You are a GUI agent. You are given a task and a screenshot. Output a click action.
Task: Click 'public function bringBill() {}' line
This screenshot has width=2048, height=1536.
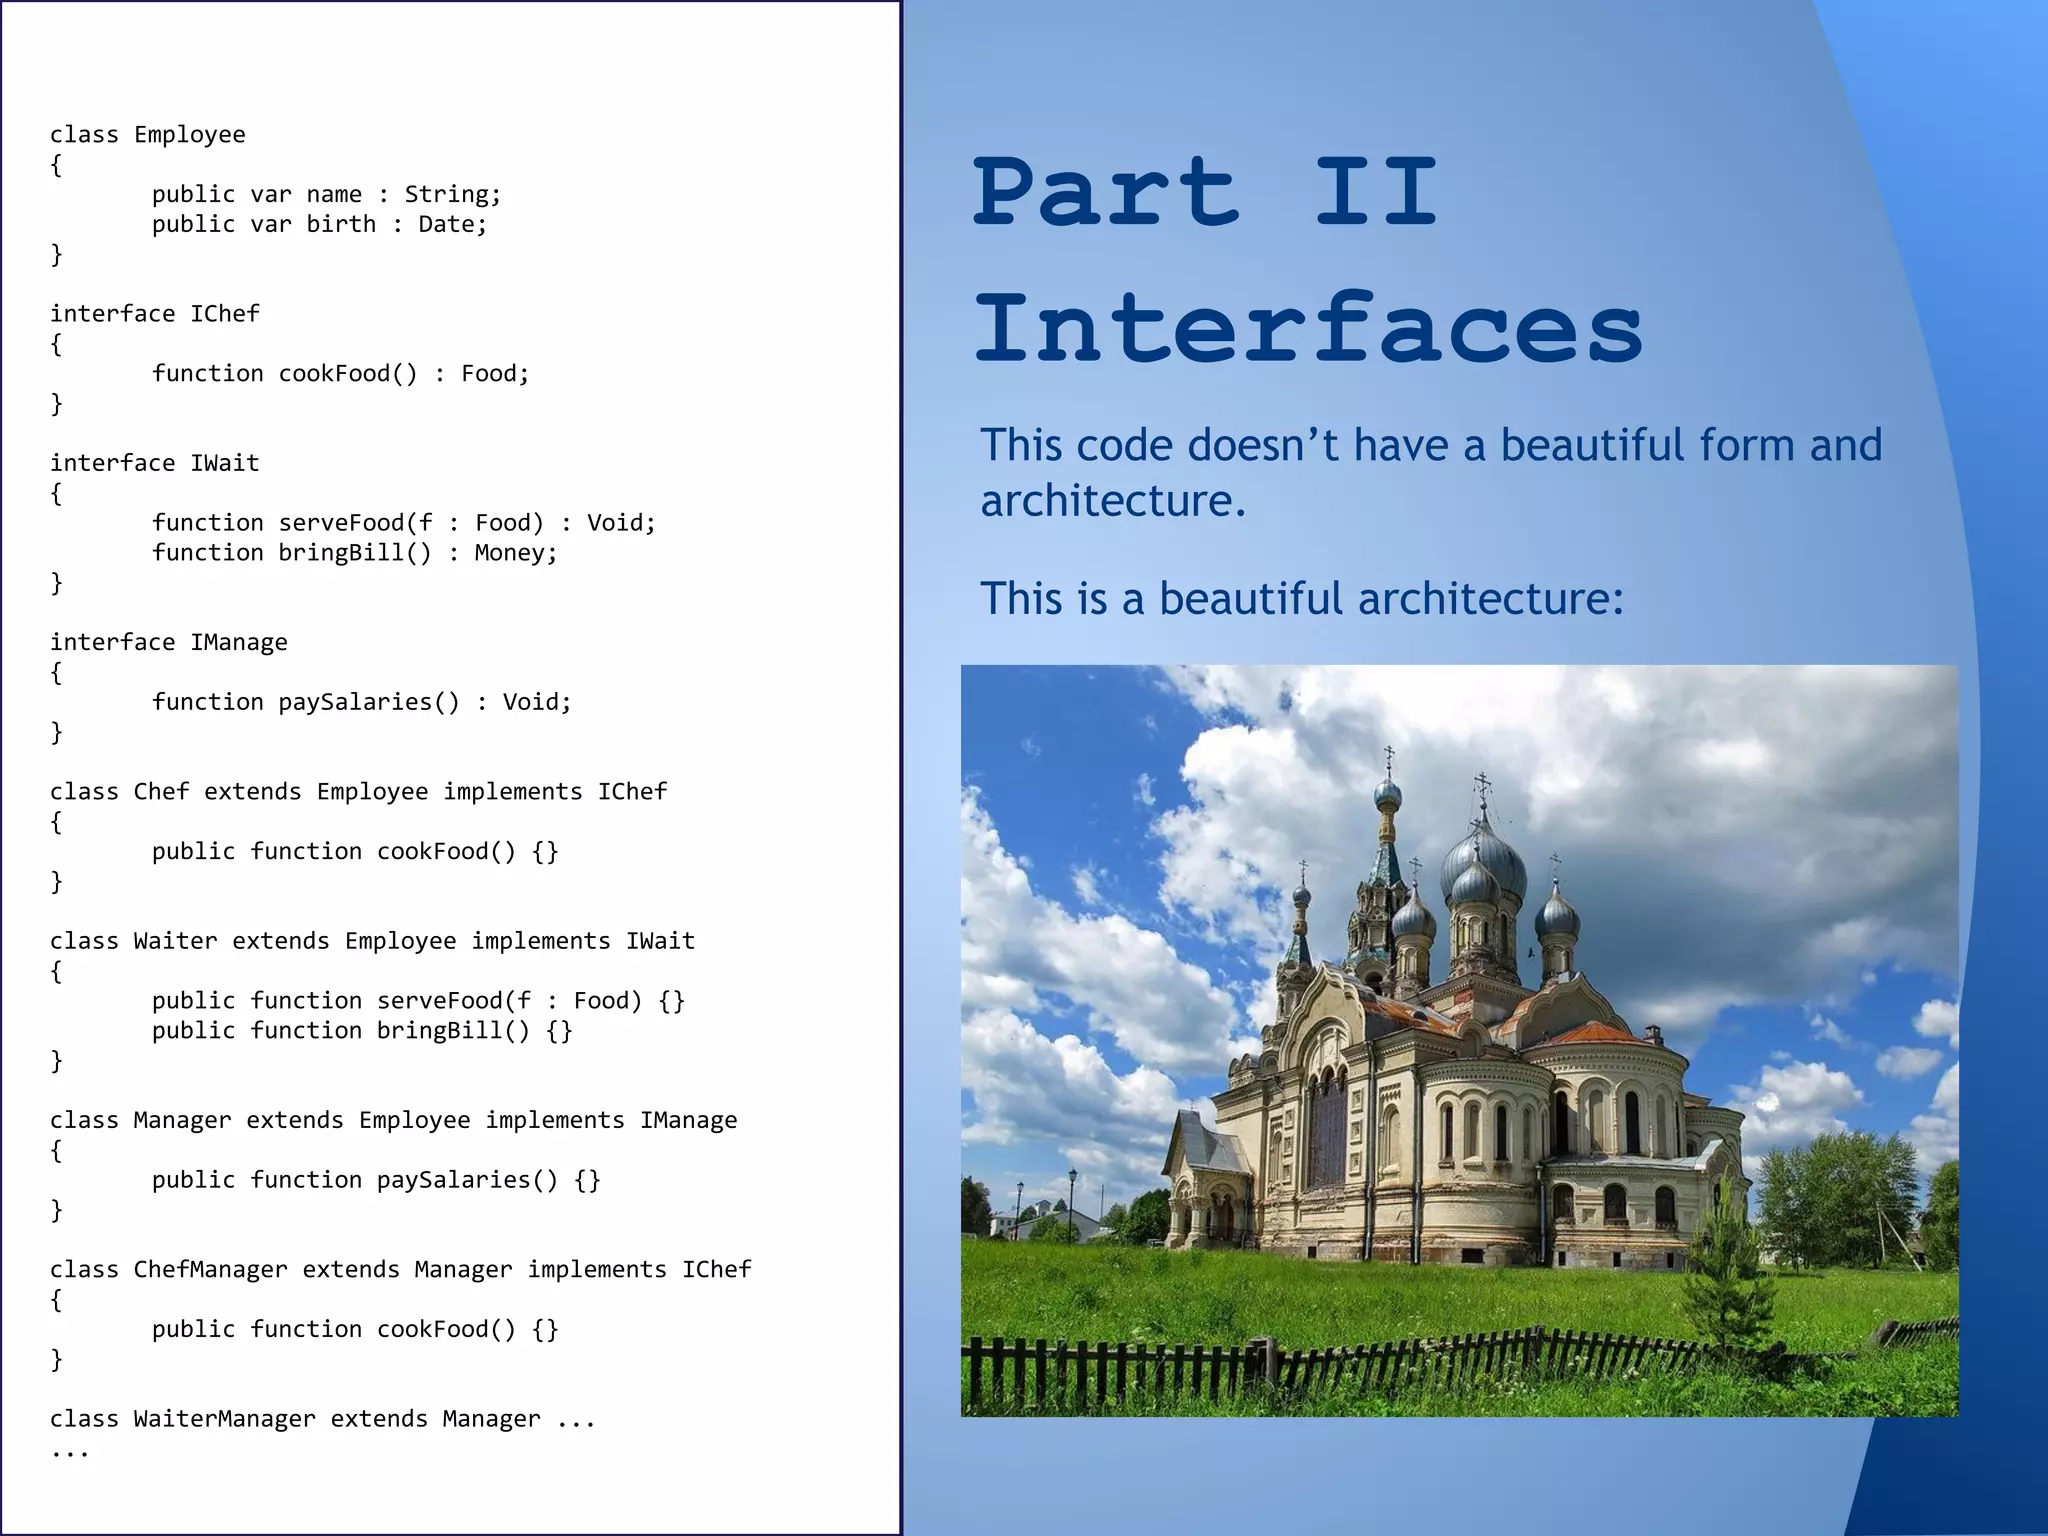click(x=362, y=1031)
